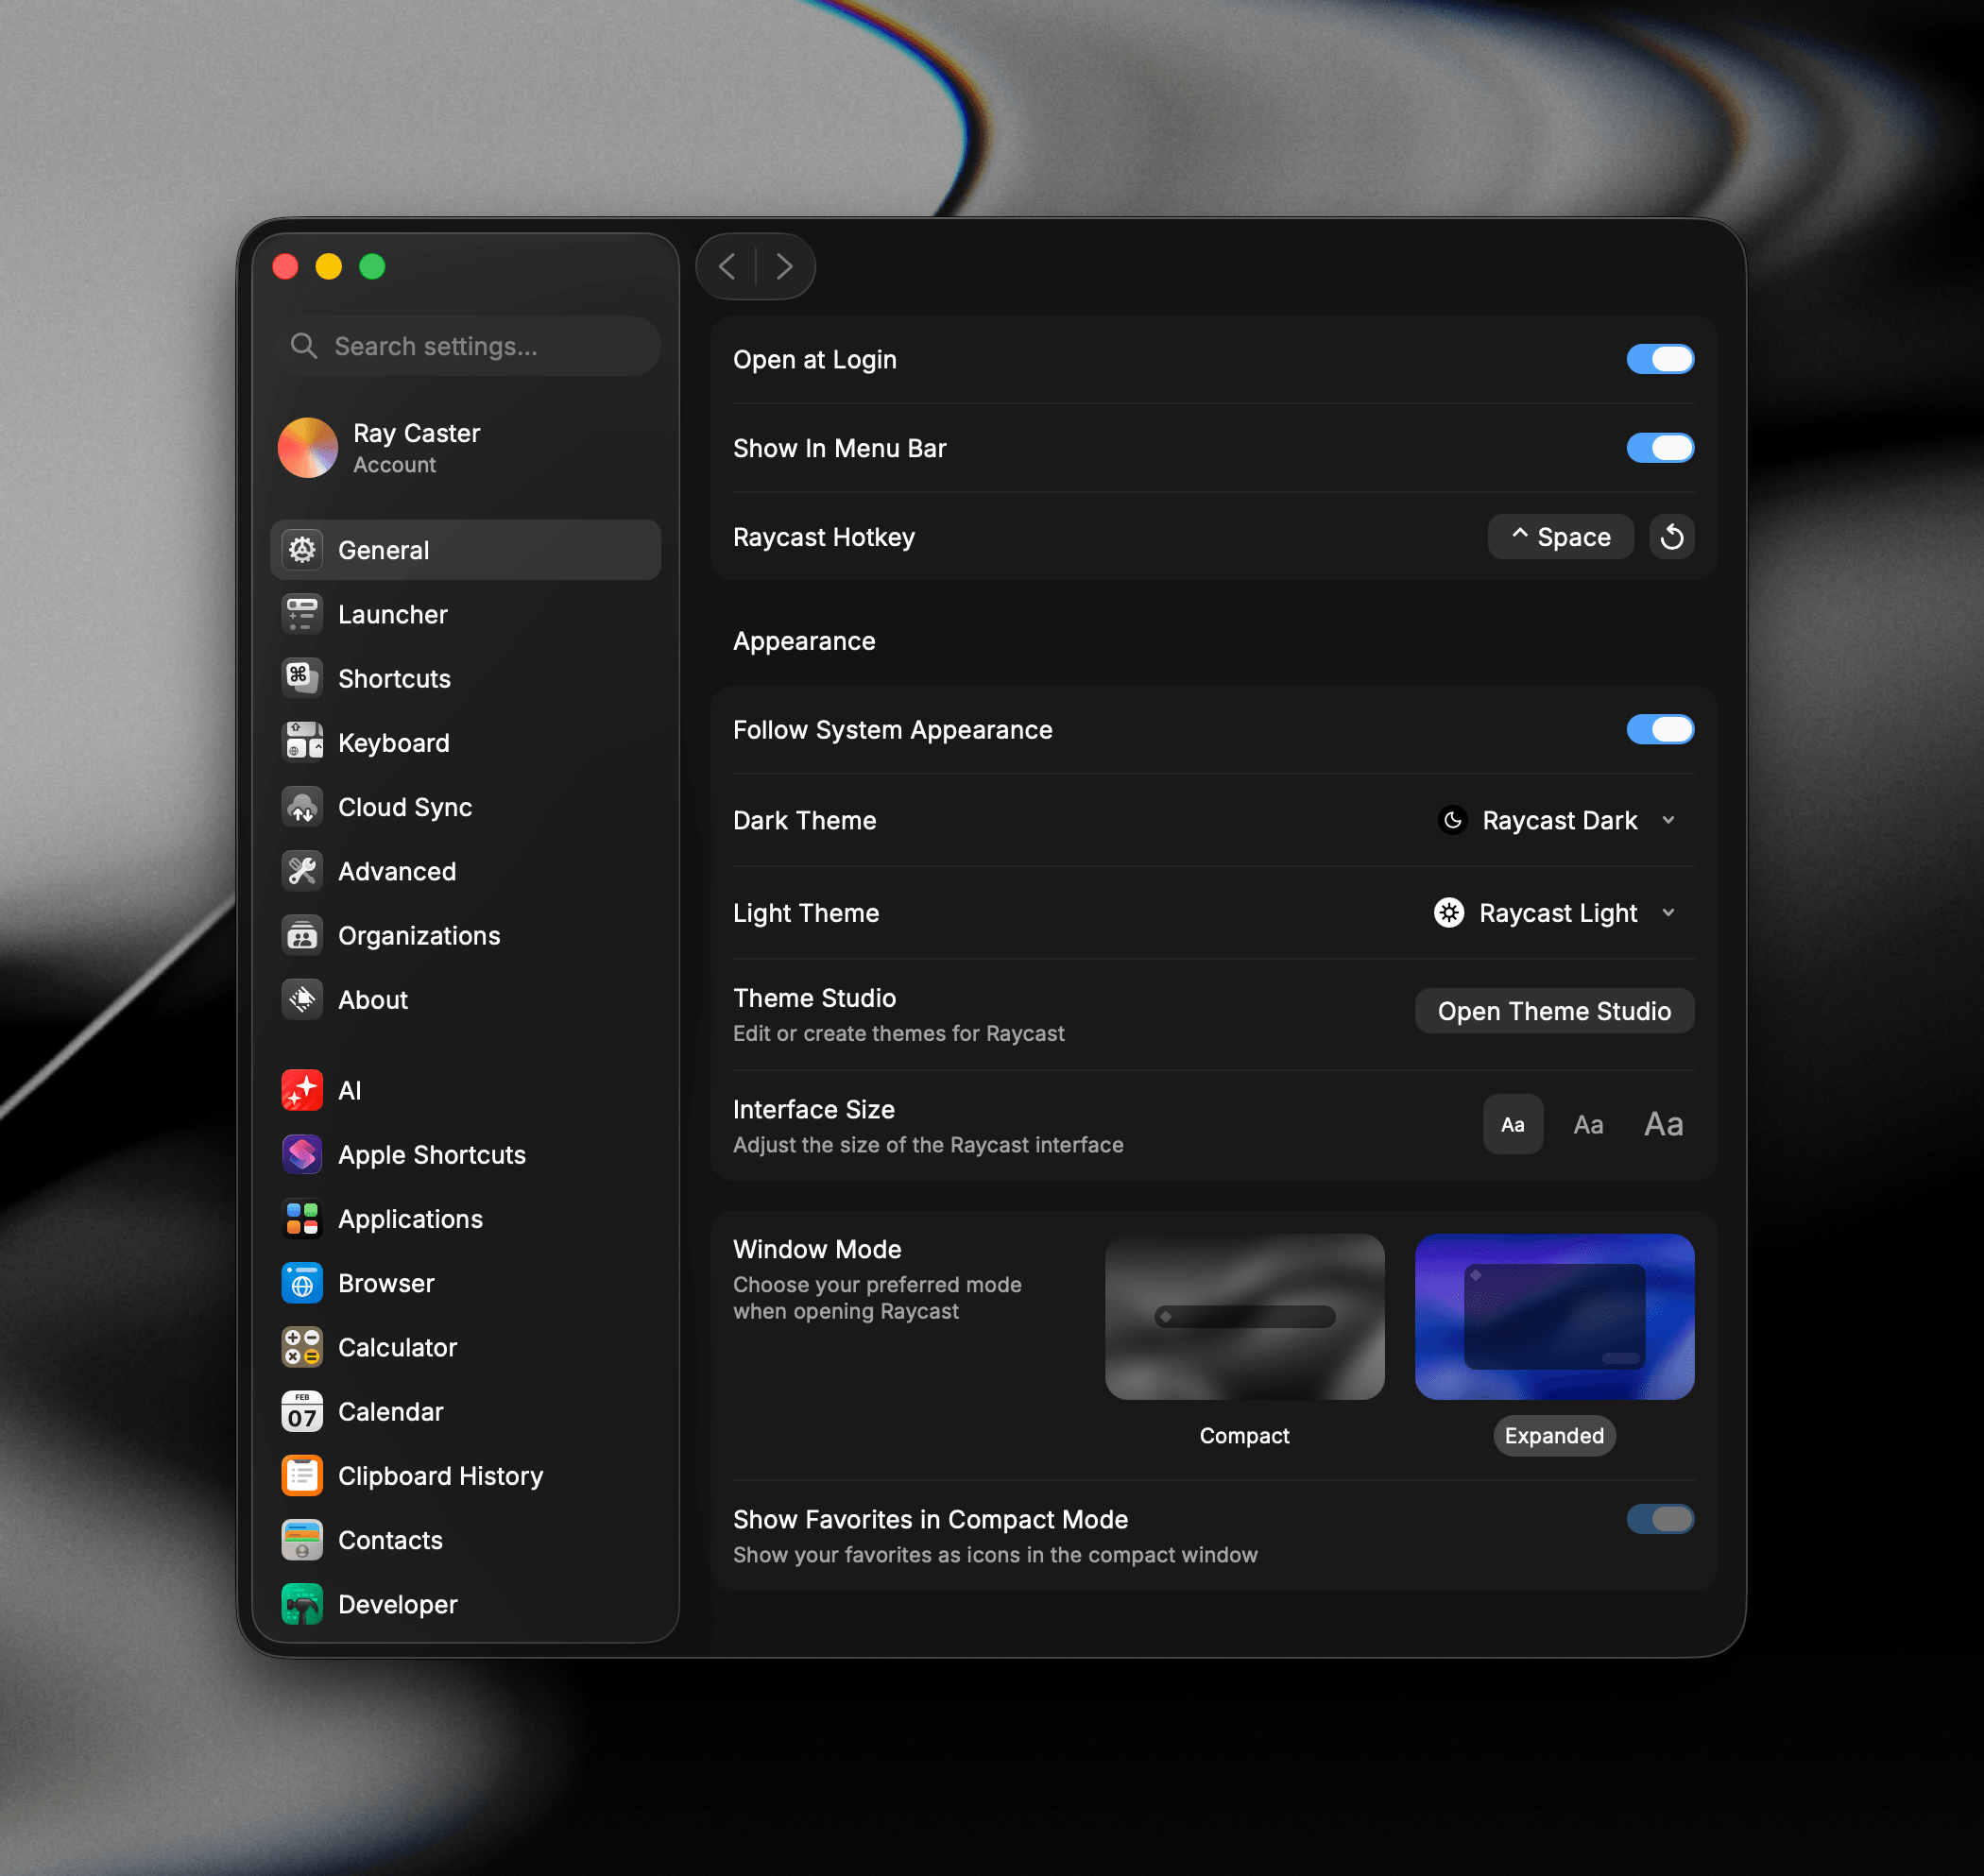
Task: Toggle Show Favorites in Compact Mode
Action: 1660,1519
